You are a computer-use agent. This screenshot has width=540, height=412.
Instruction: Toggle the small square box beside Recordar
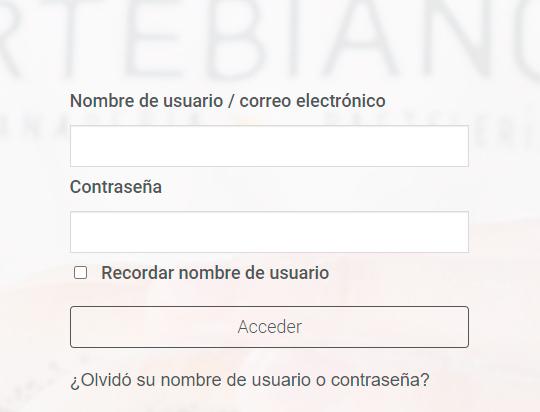(x=81, y=273)
